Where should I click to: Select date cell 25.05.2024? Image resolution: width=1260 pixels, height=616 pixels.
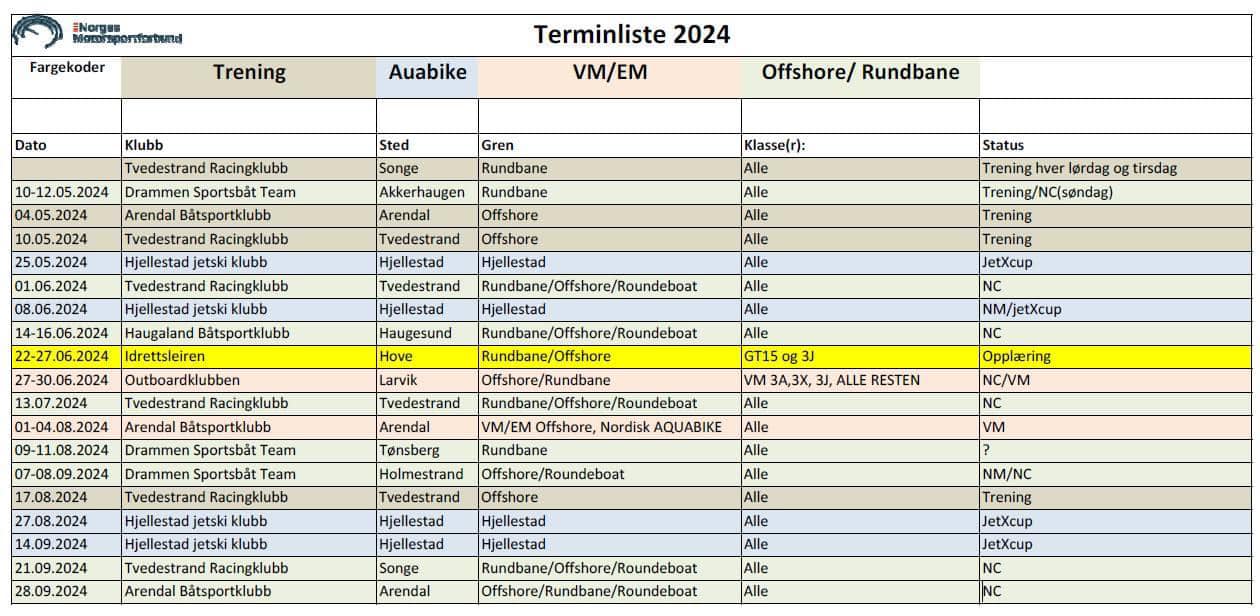[66, 262]
